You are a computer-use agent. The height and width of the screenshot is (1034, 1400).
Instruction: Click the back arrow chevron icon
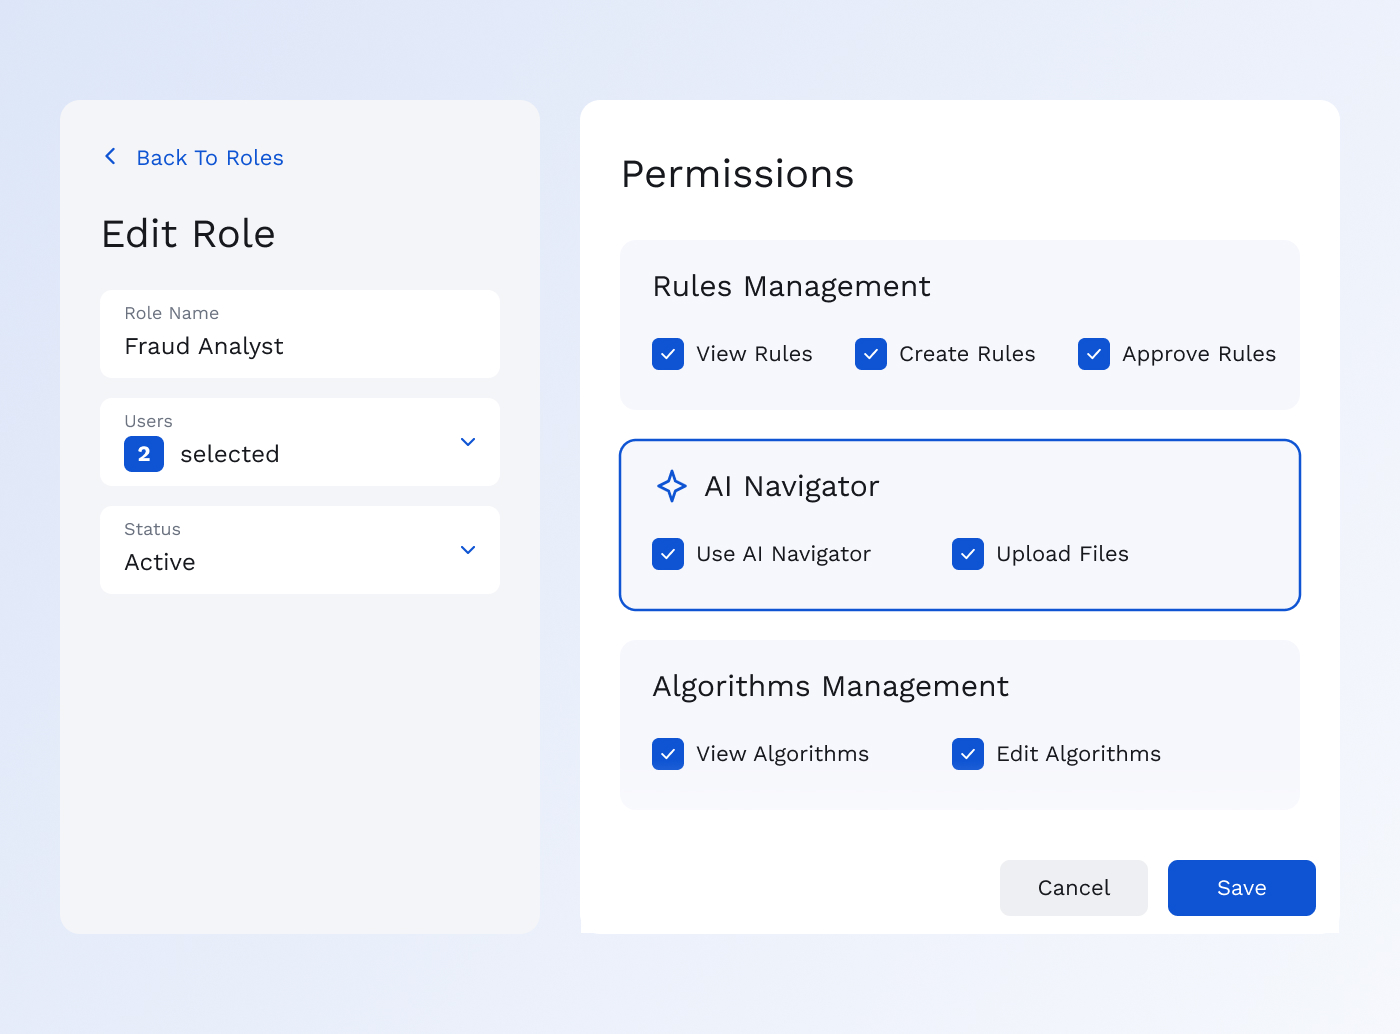(x=111, y=157)
